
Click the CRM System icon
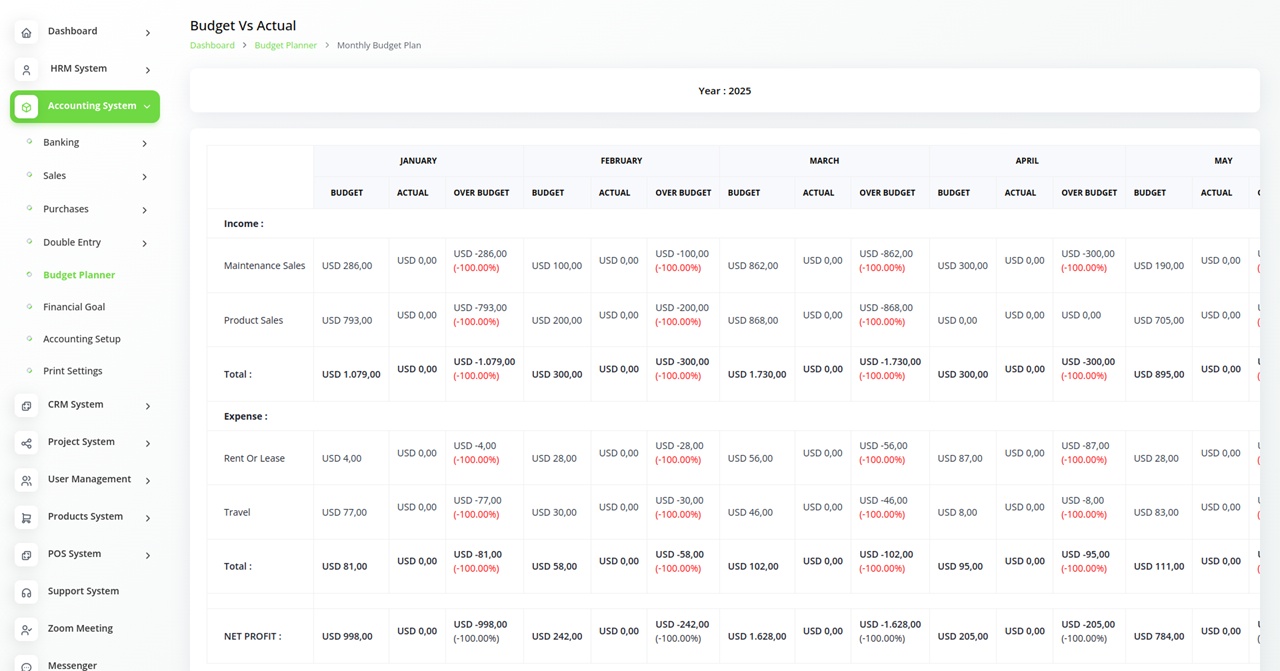[x=26, y=406]
